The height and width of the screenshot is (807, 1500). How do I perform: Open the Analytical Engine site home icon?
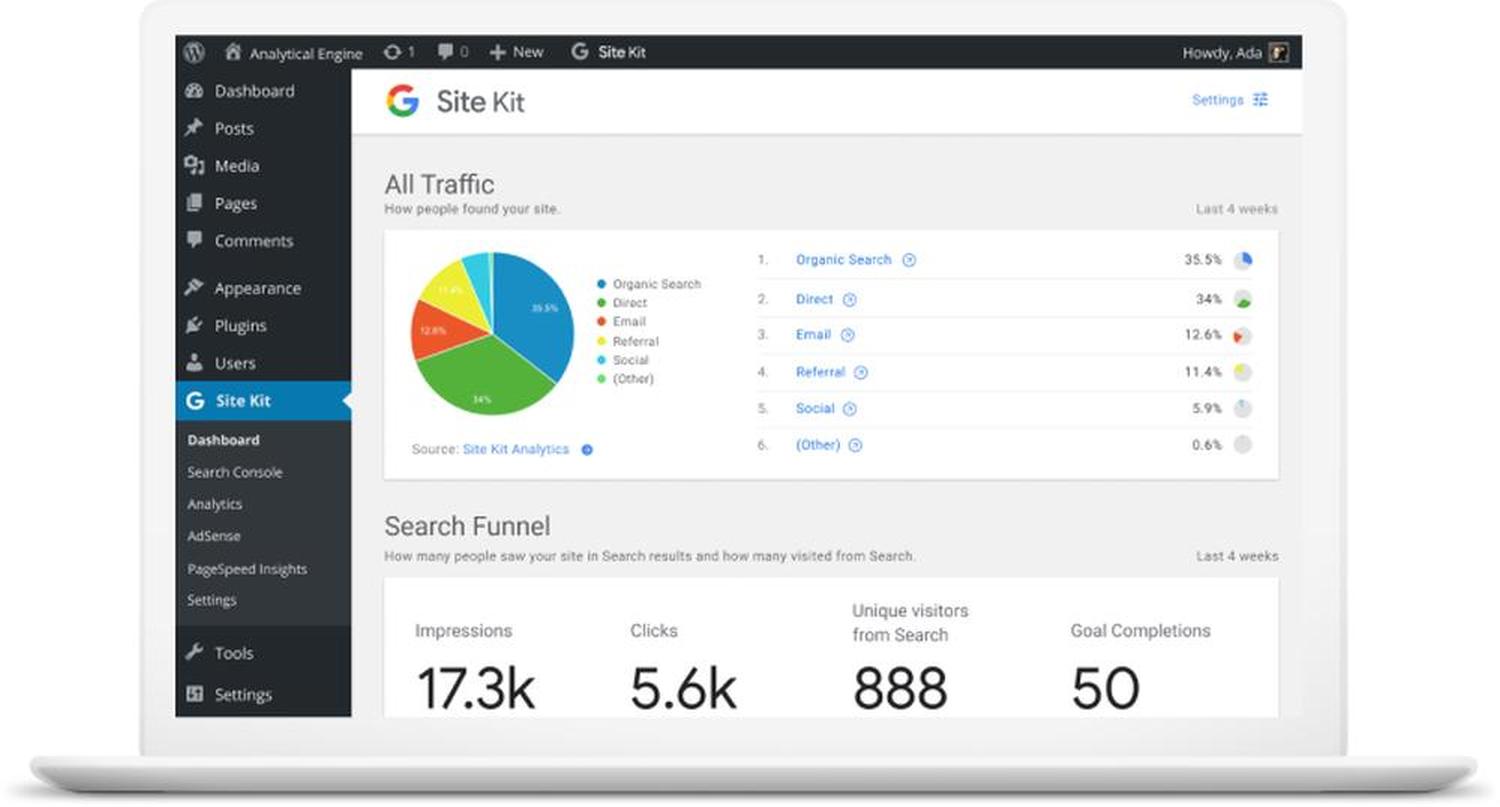(x=233, y=52)
